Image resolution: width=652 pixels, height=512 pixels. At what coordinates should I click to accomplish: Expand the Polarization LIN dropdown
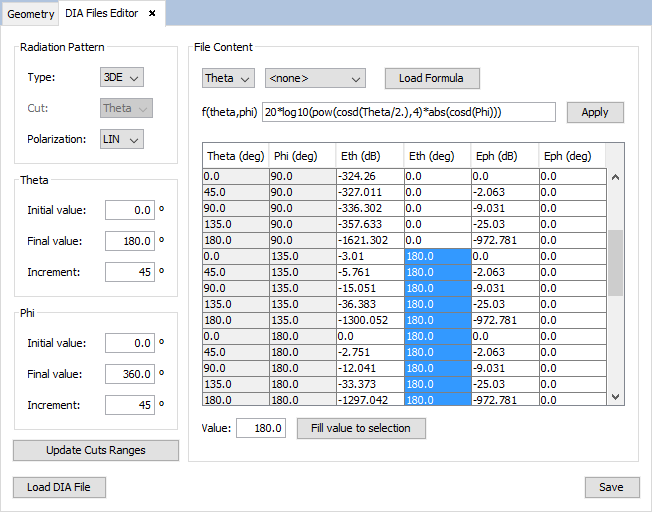tap(122, 139)
